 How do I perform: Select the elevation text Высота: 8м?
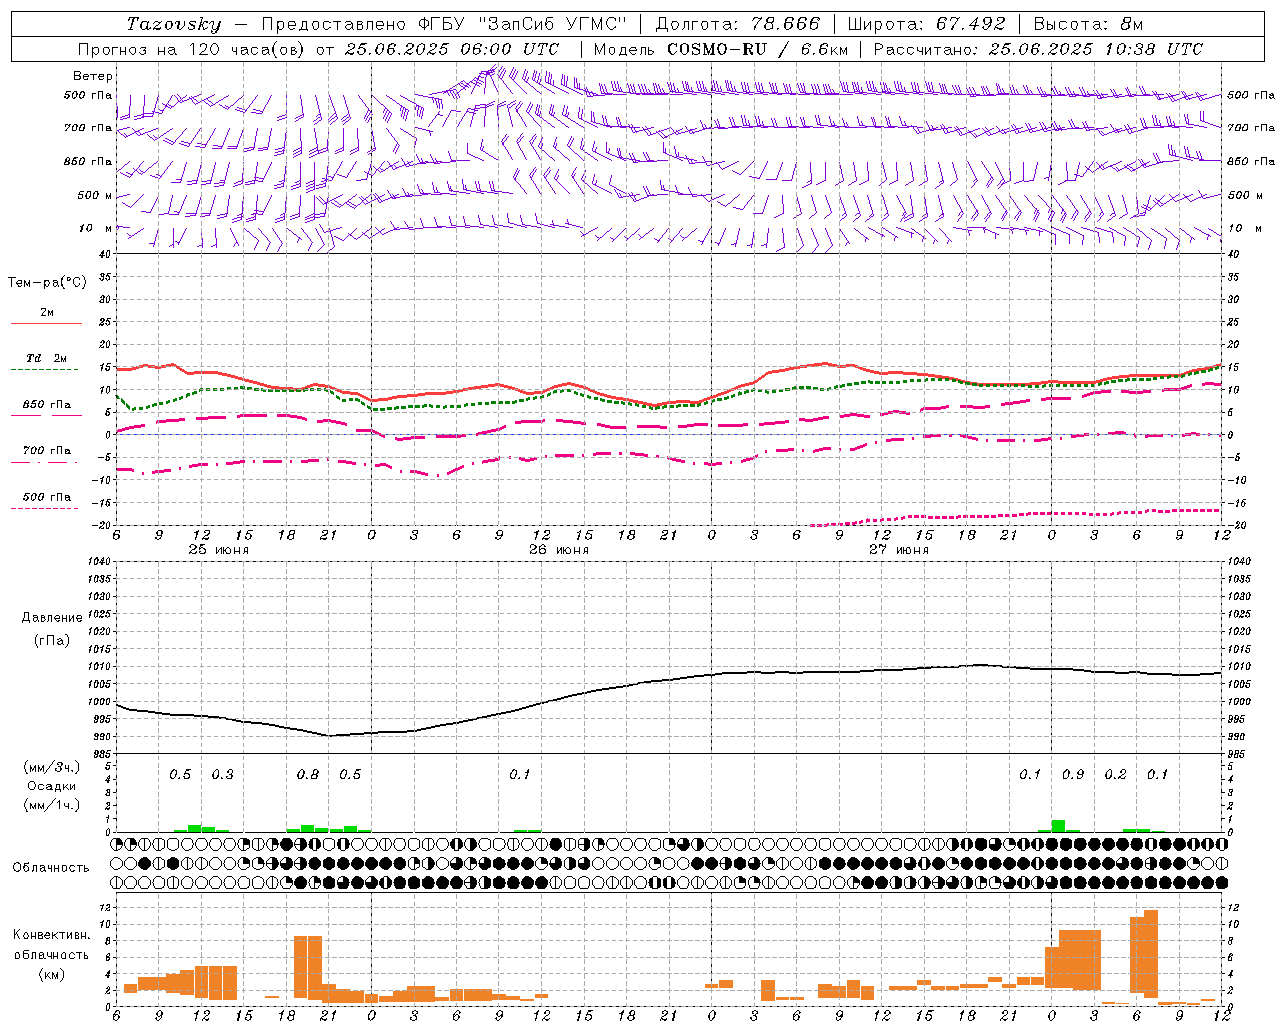pos(1088,24)
